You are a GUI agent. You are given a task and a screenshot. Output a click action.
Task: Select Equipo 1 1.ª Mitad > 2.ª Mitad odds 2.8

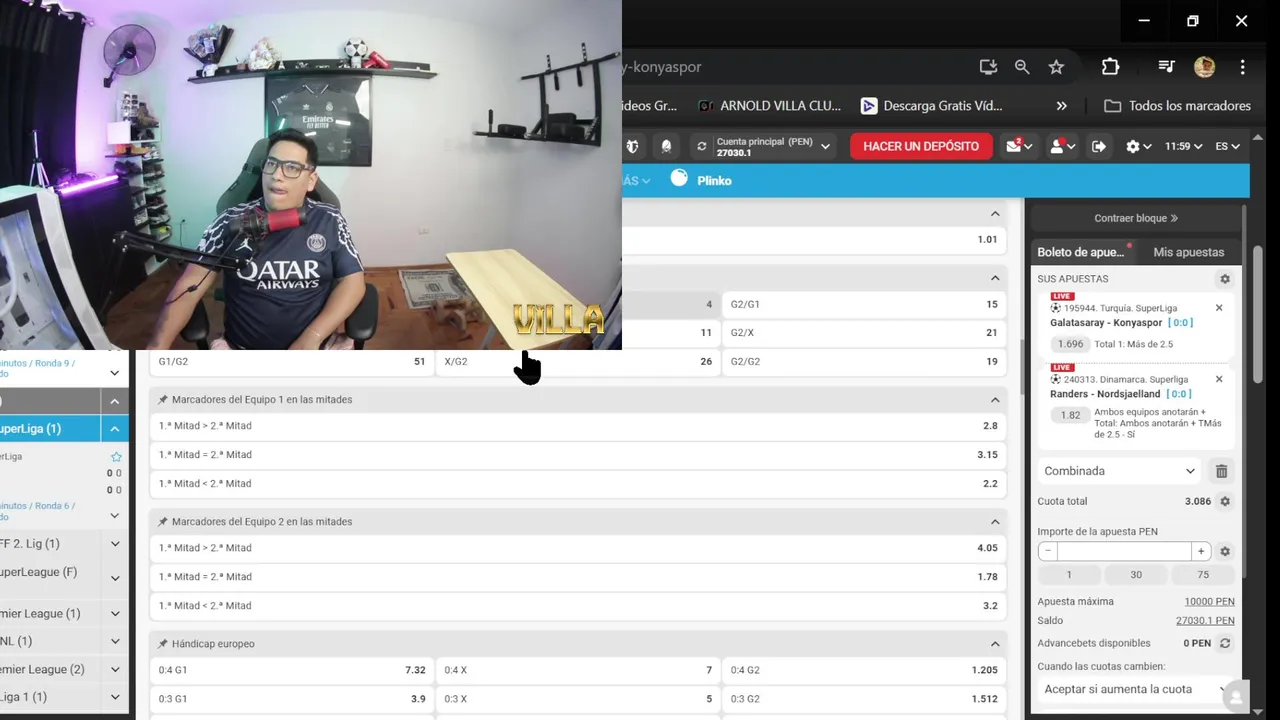pyautogui.click(x=578, y=426)
